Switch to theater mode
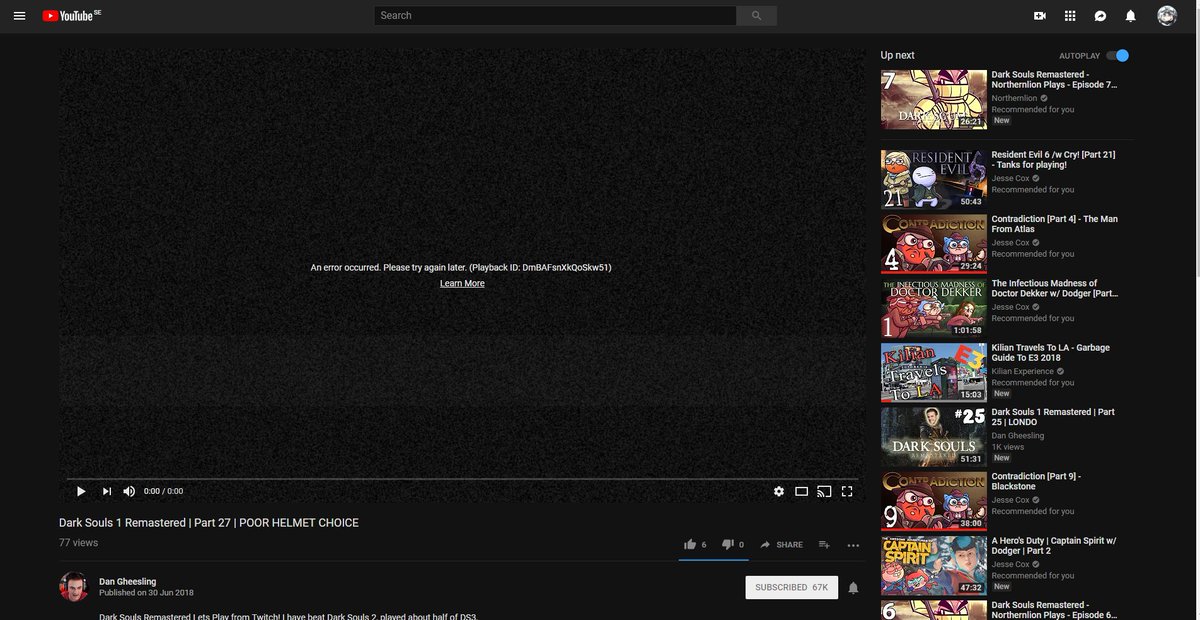1200x620 pixels. point(801,491)
